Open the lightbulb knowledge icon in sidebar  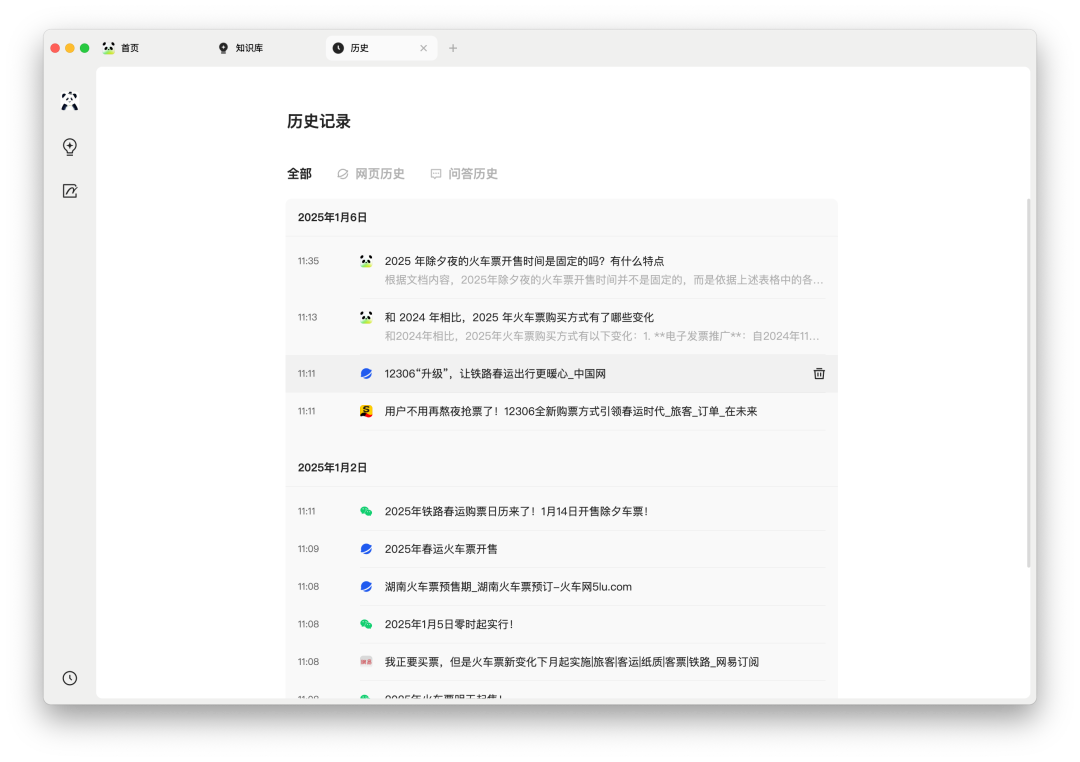(70, 147)
